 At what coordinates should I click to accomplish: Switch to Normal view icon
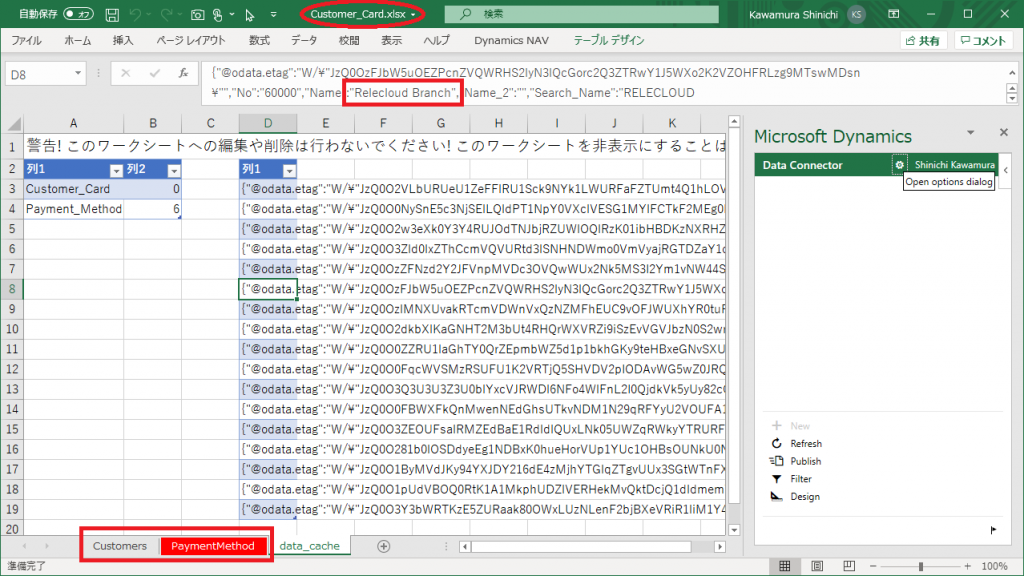784,566
